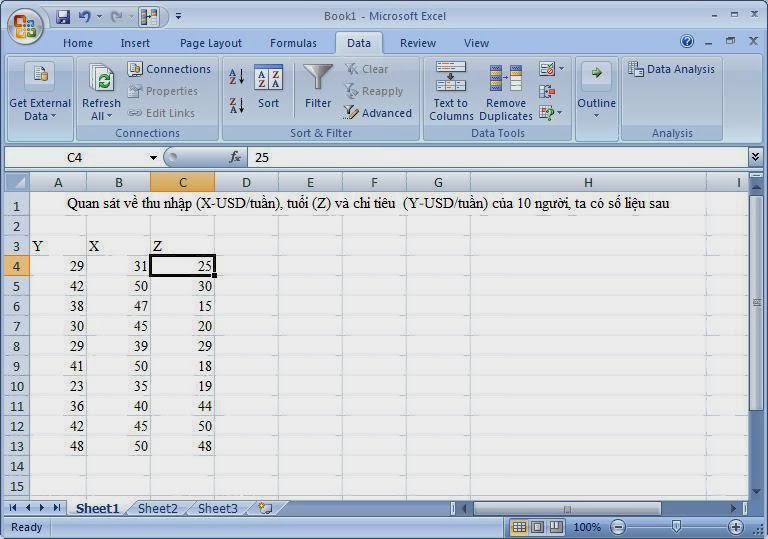Save the workbook with the floppy icon

click(x=63, y=17)
